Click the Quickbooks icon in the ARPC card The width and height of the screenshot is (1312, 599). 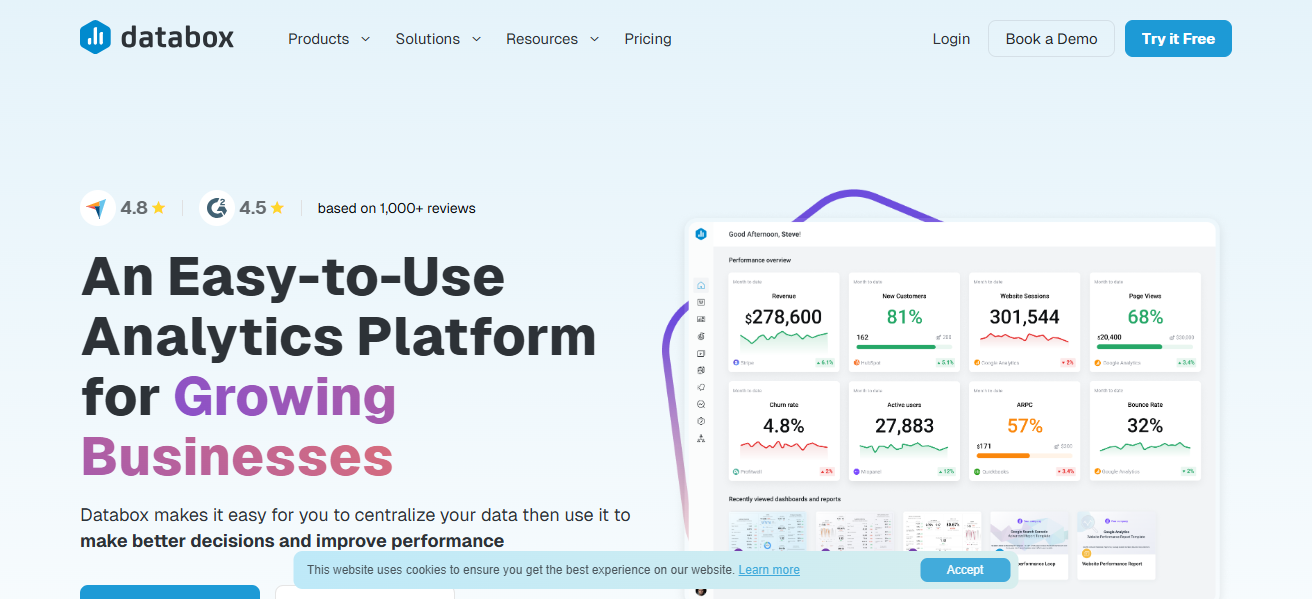[977, 472]
